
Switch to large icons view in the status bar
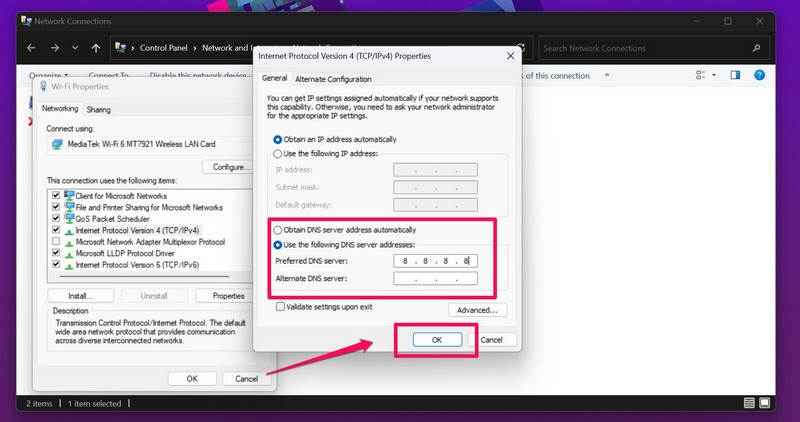(764, 403)
